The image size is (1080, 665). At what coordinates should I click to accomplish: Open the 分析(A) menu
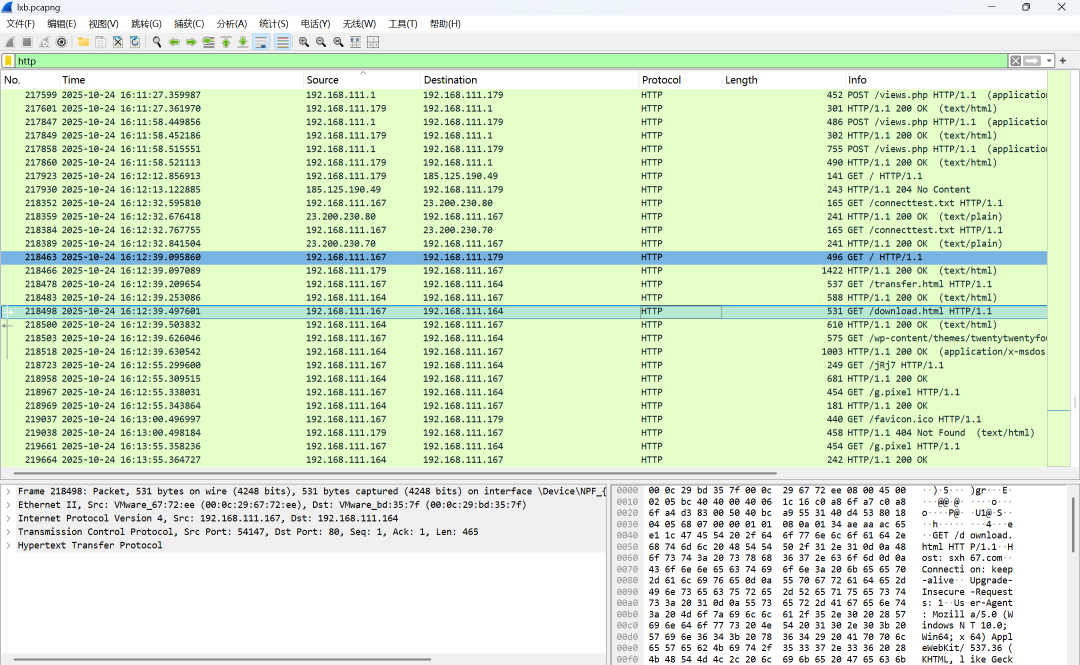tap(231, 23)
